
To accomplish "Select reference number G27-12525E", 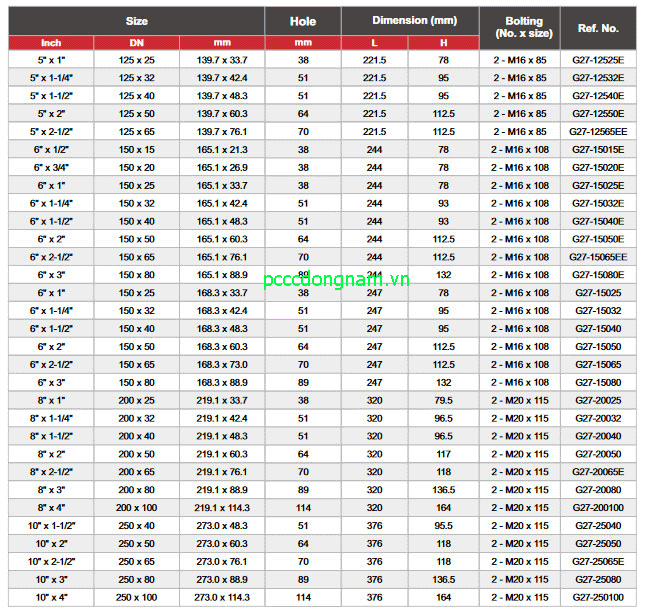I will [x=598, y=60].
